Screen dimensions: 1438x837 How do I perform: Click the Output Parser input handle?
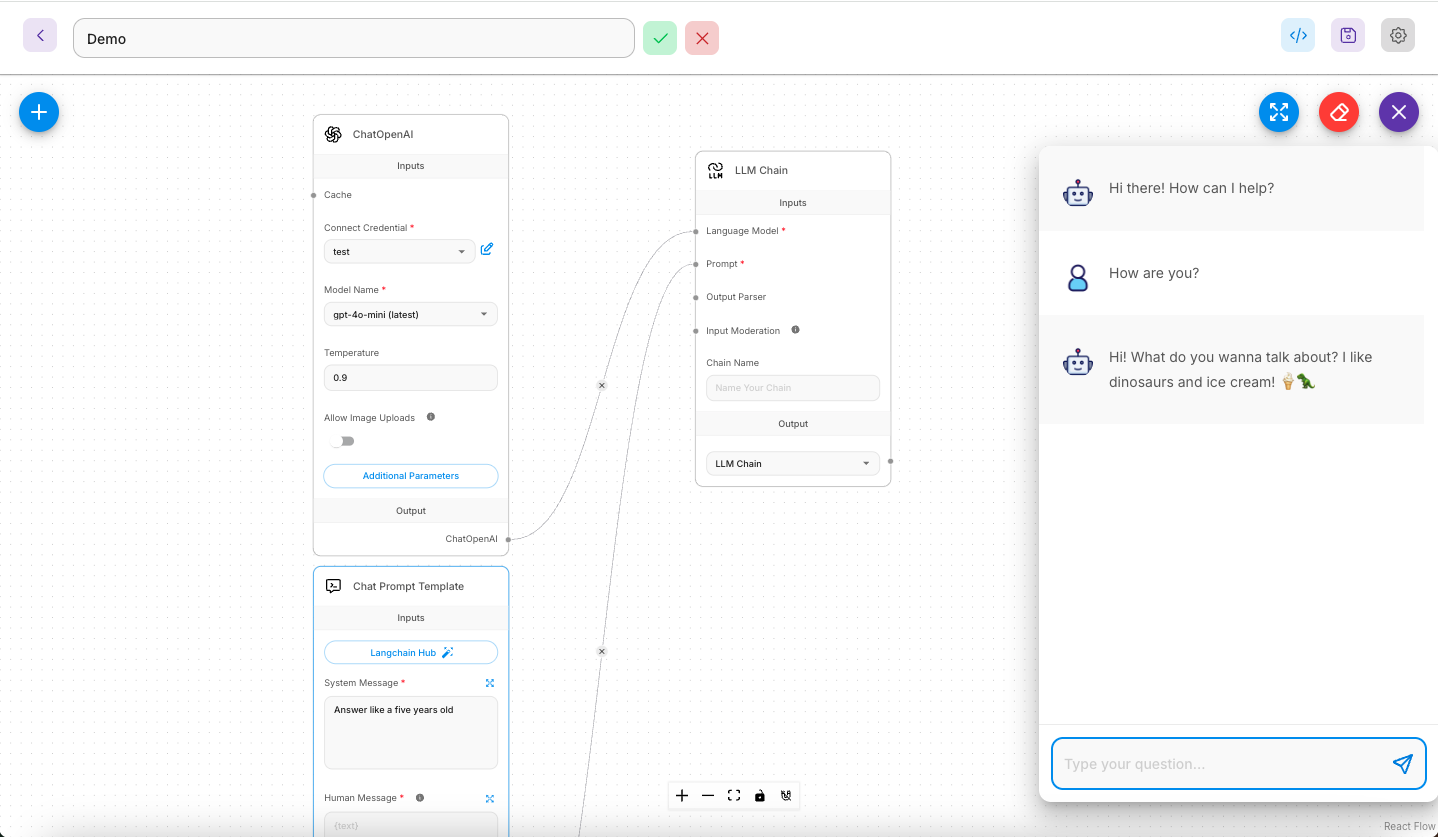click(x=695, y=297)
